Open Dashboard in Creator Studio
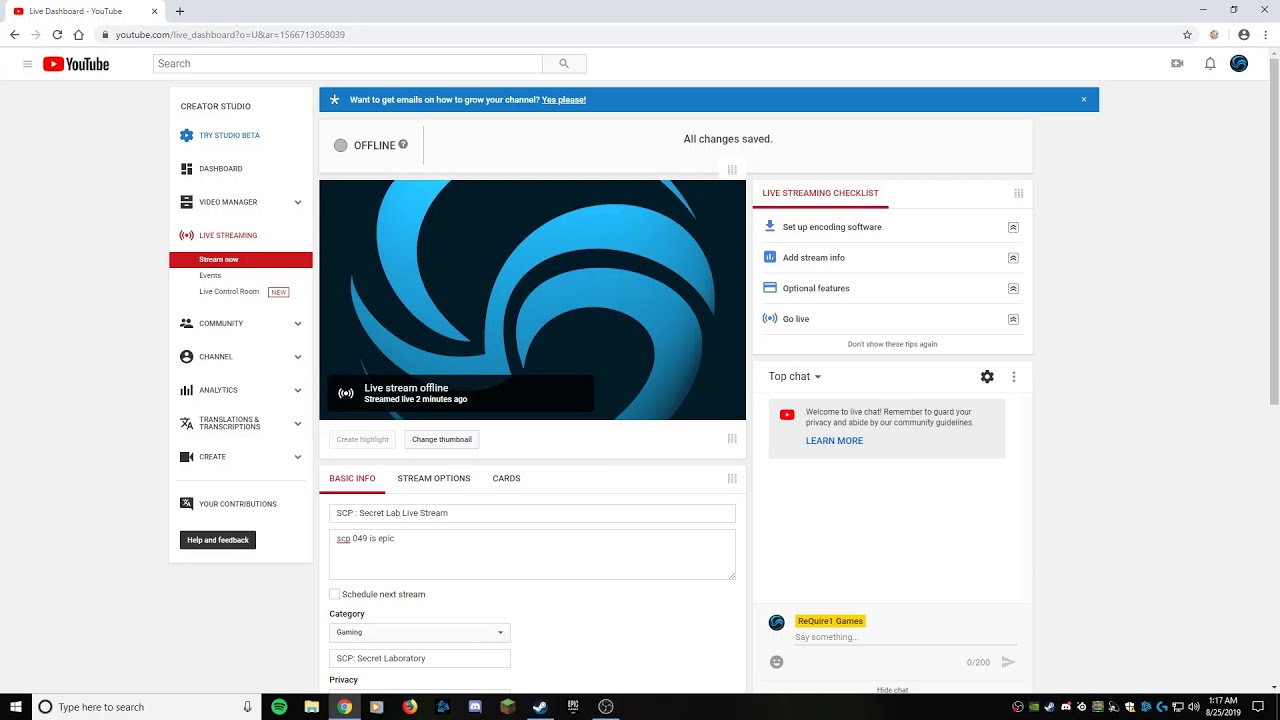 pyautogui.click(x=220, y=169)
